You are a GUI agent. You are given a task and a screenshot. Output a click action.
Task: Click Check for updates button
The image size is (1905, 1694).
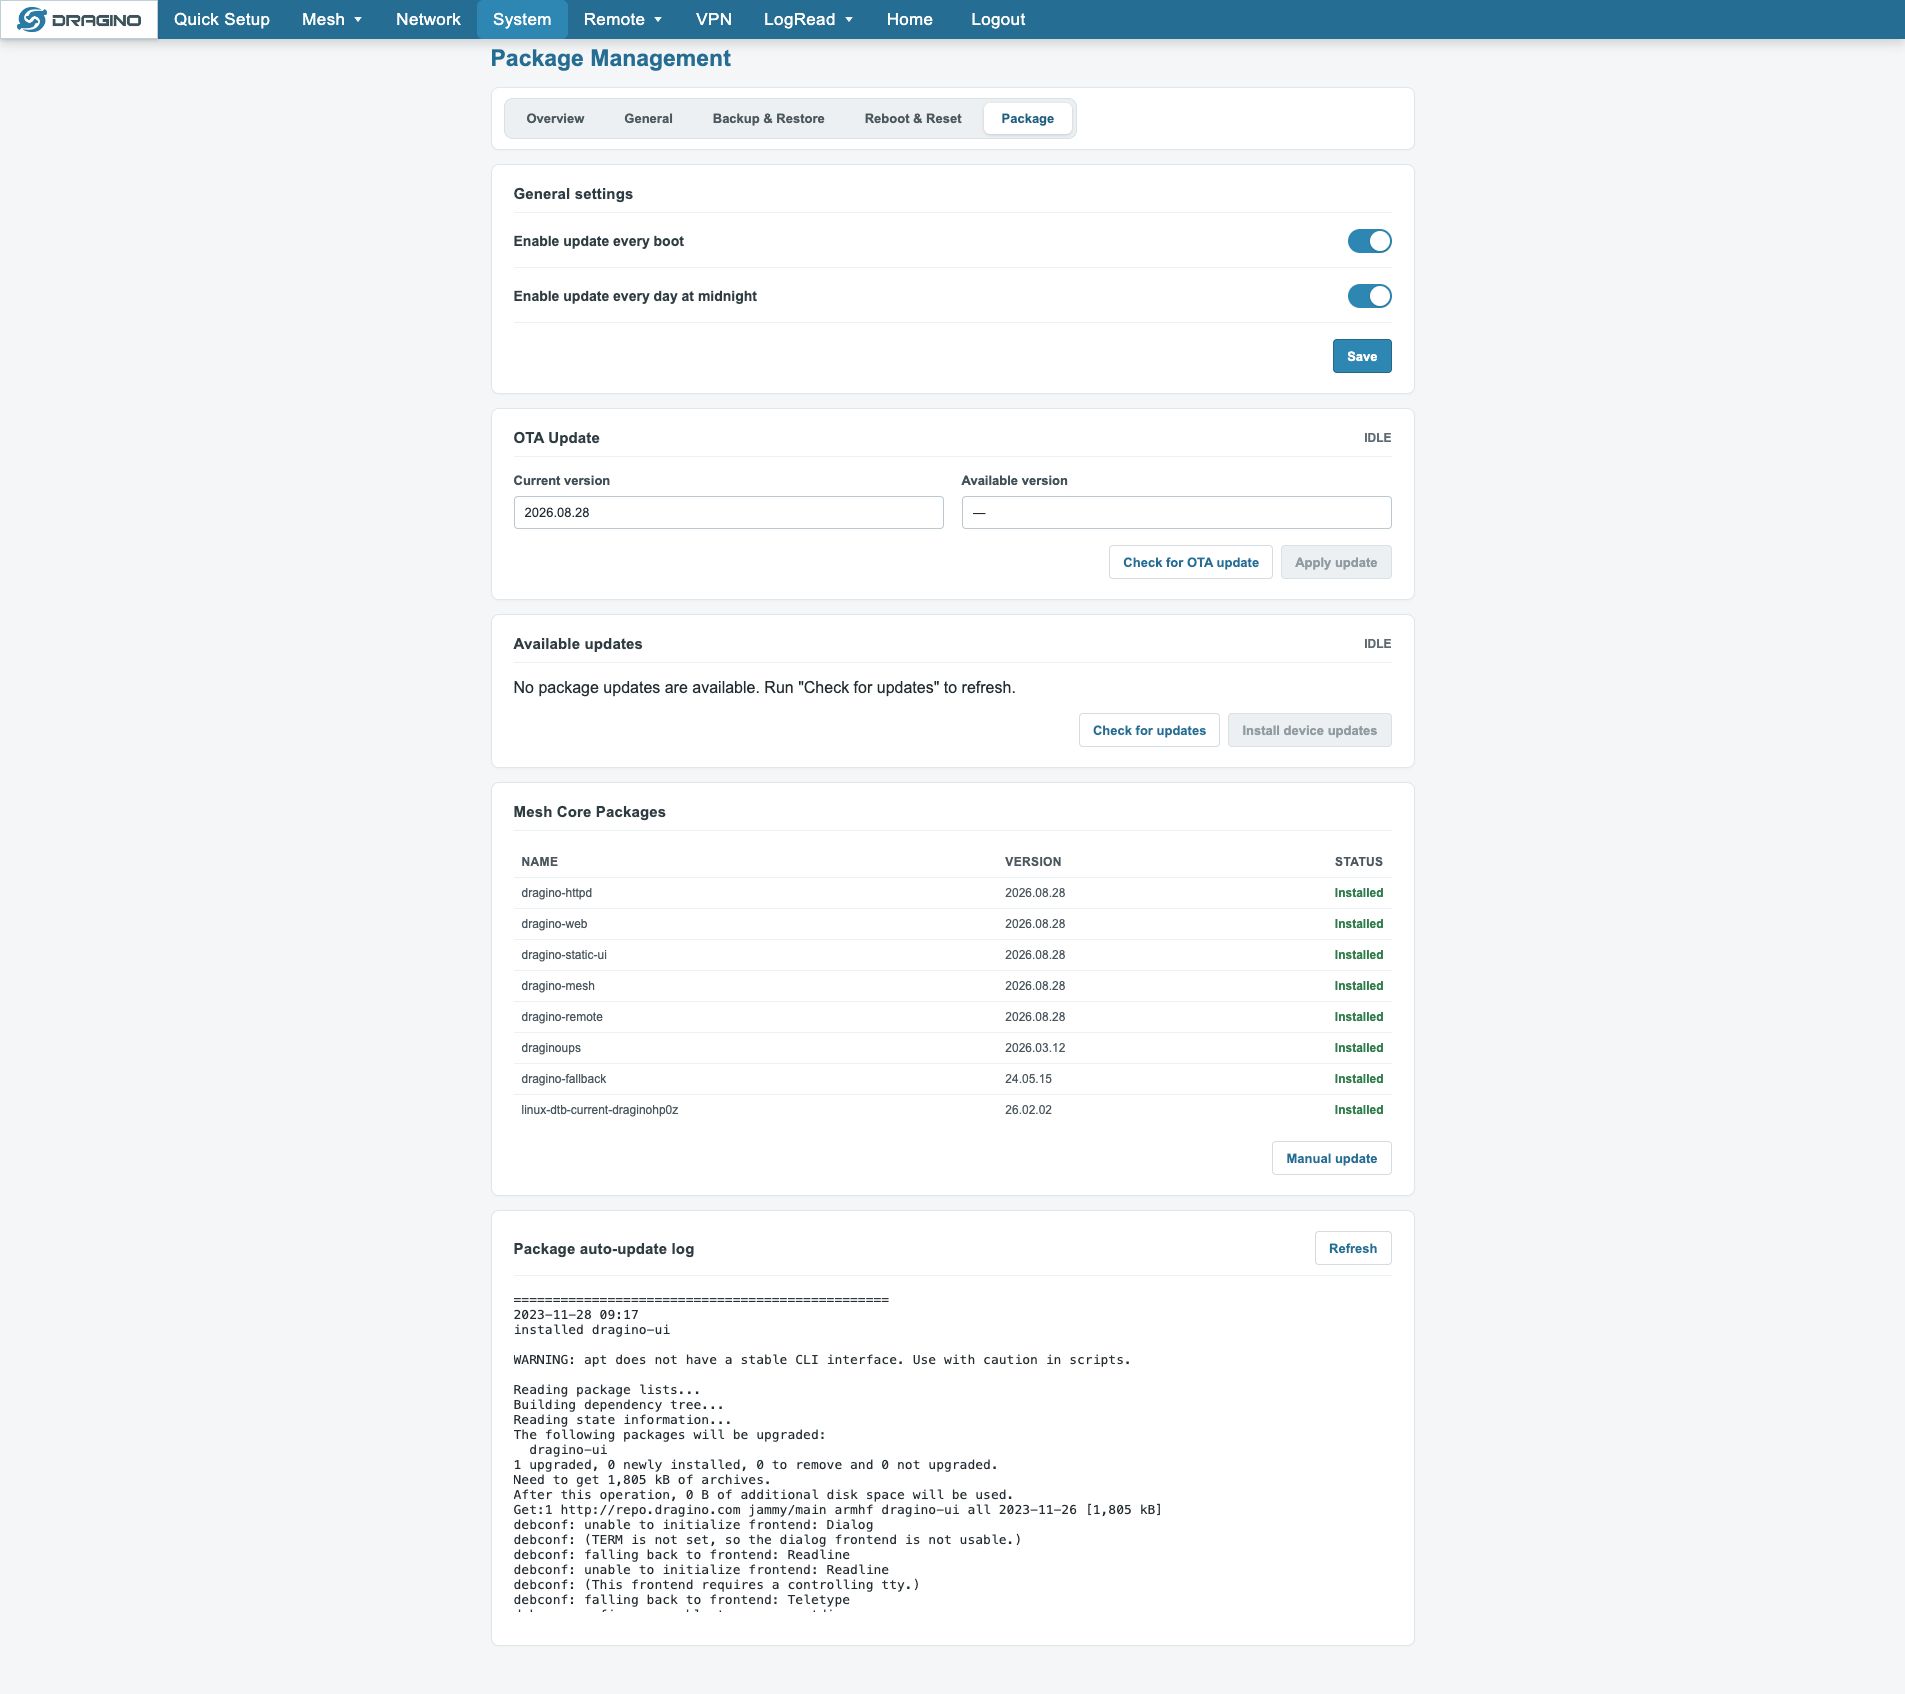pyautogui.click(x=1149, y=730)
